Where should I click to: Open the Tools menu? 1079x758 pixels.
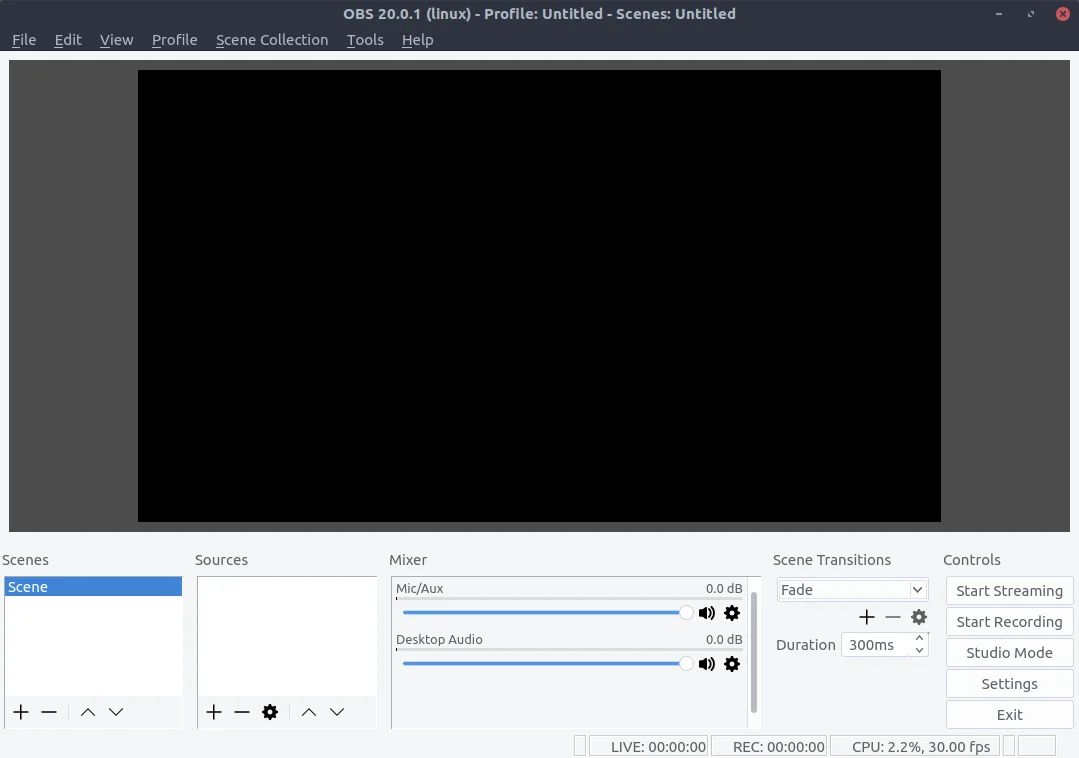[x=365, y=40]
